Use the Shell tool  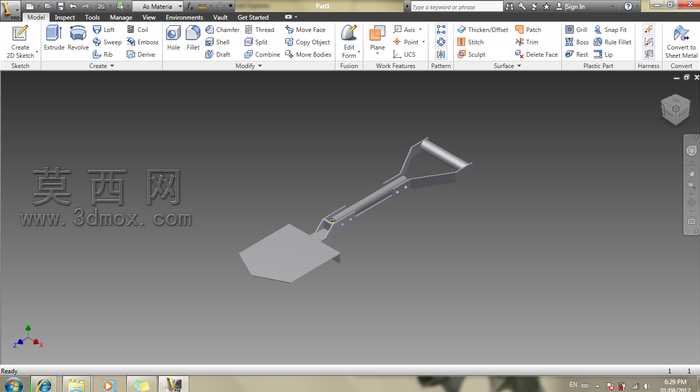pos(217,42)
